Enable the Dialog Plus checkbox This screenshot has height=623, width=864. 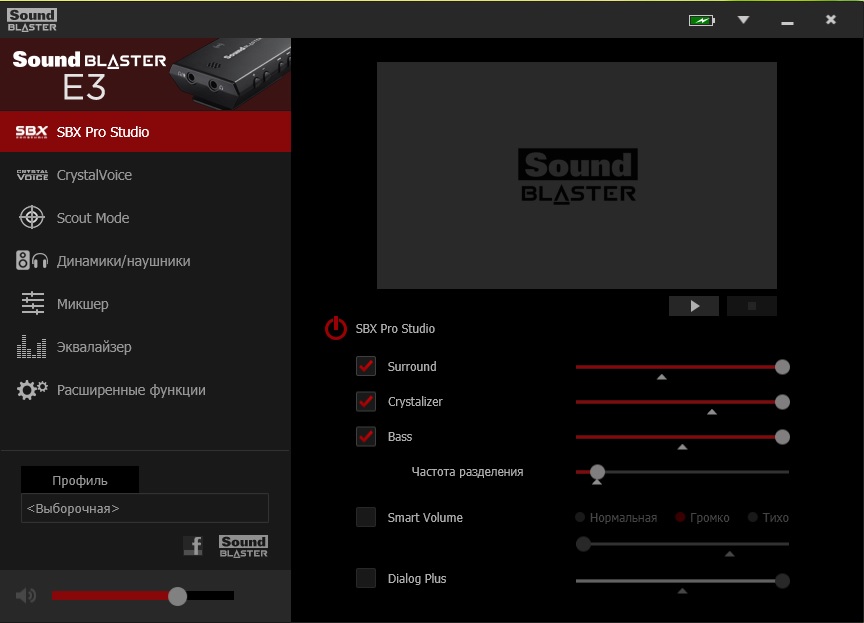366,578
